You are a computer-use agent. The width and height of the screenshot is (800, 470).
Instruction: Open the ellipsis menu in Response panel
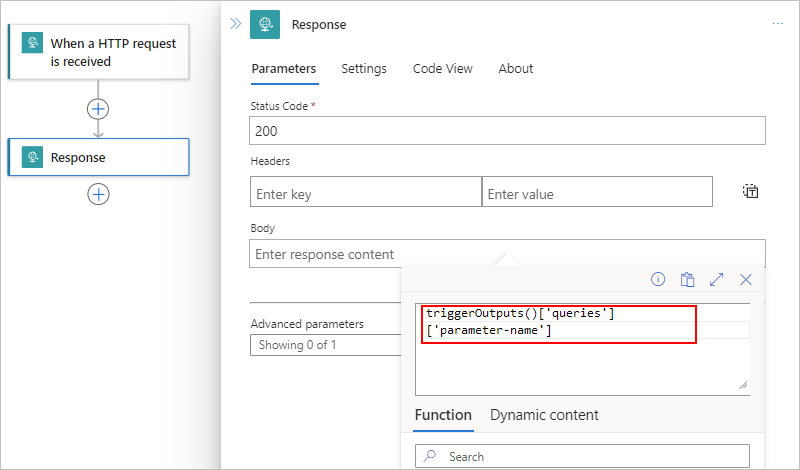tap(778, 24)
